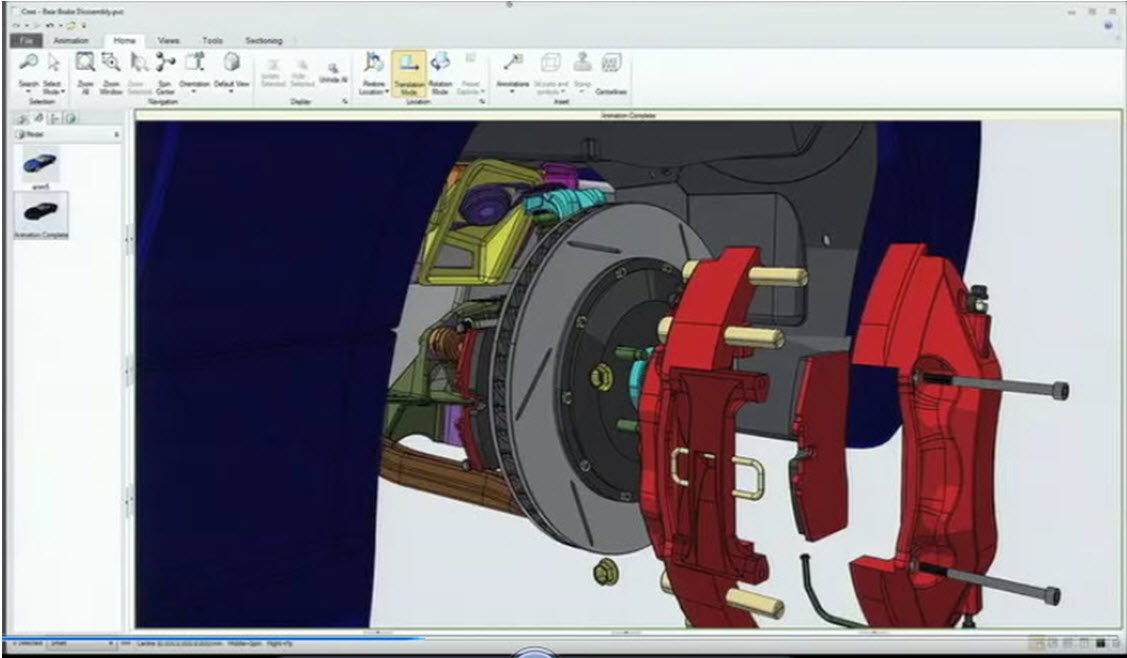Open the File menu
Screen dimensions: 1127x658
tap(27, 40)
